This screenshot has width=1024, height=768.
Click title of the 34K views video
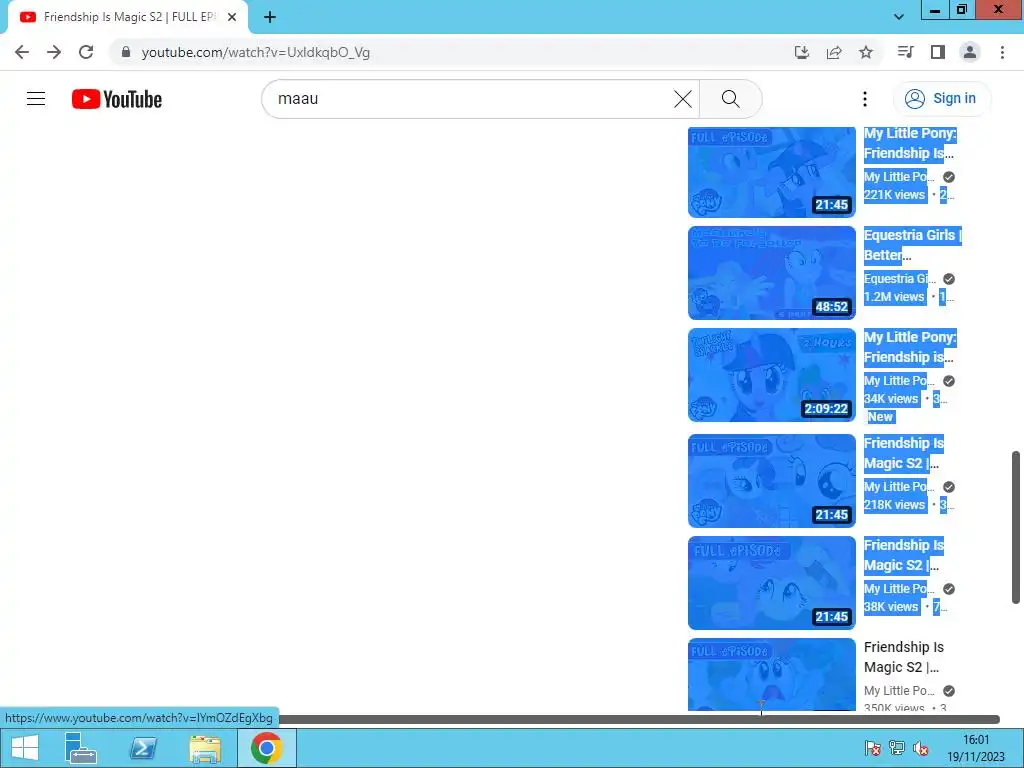click(x=910, y=347)
